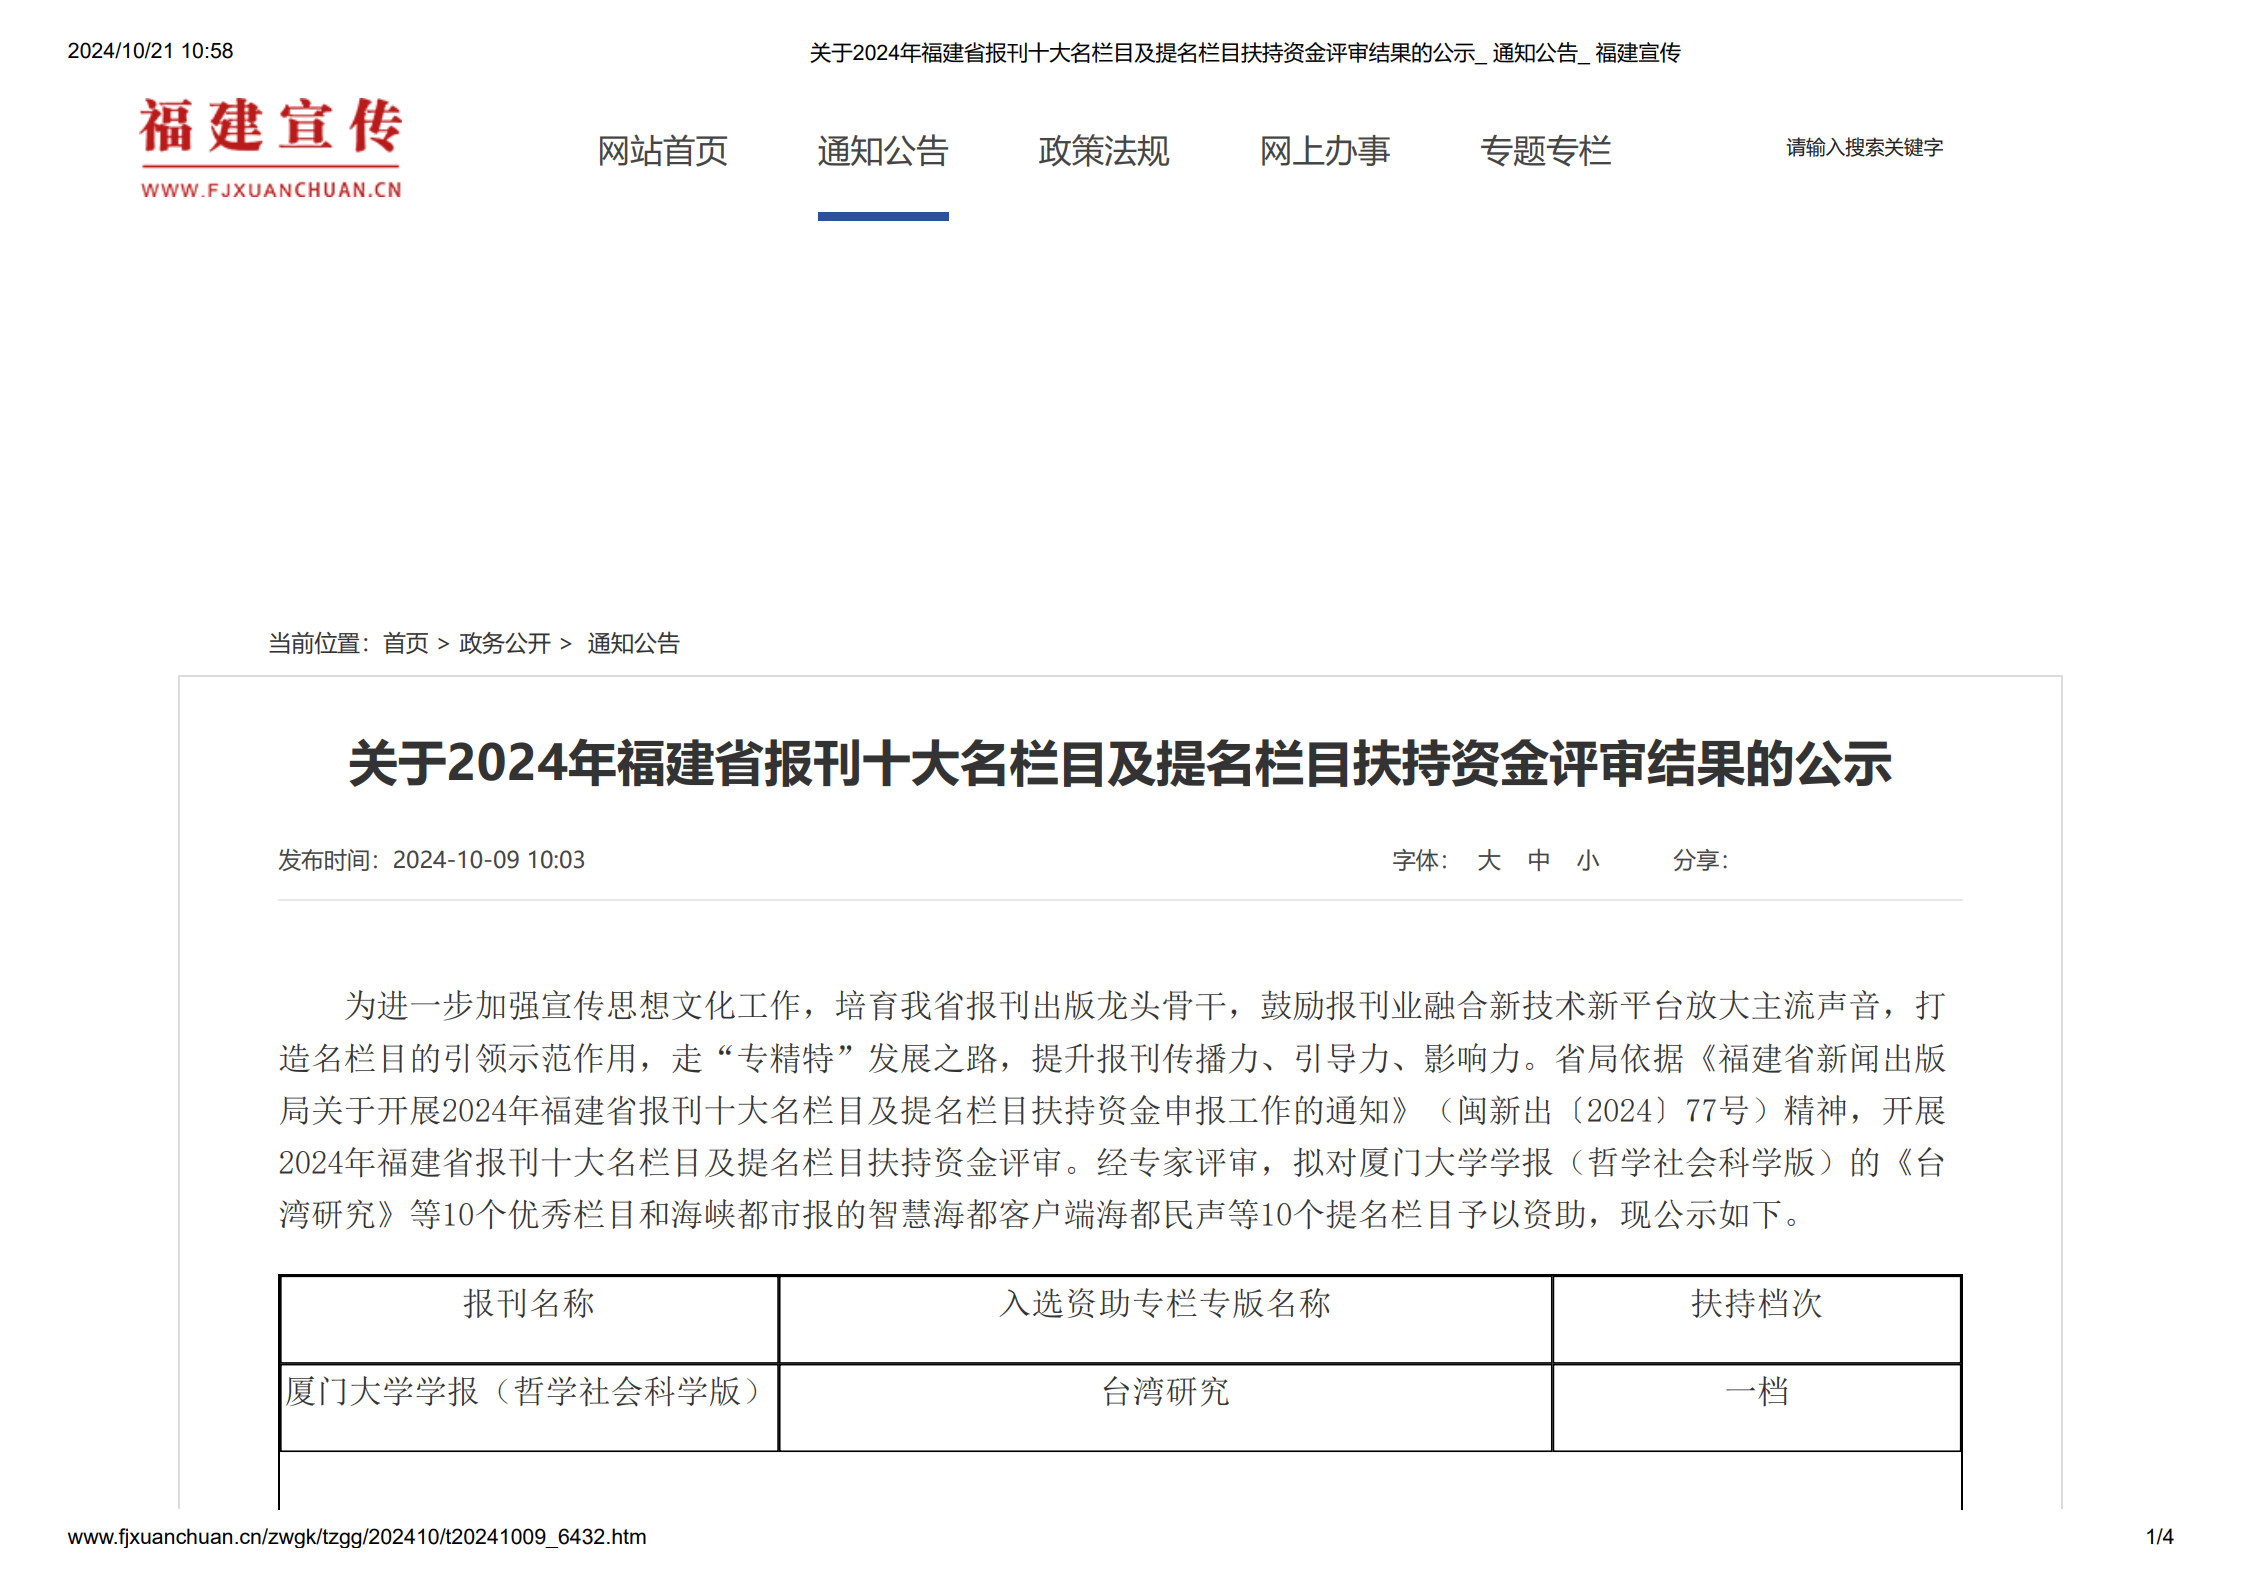Image resolution: width=2246 pixels, height=1586 pixels.
Task: Set font size to 中
Action: (x=1538, y=860)
